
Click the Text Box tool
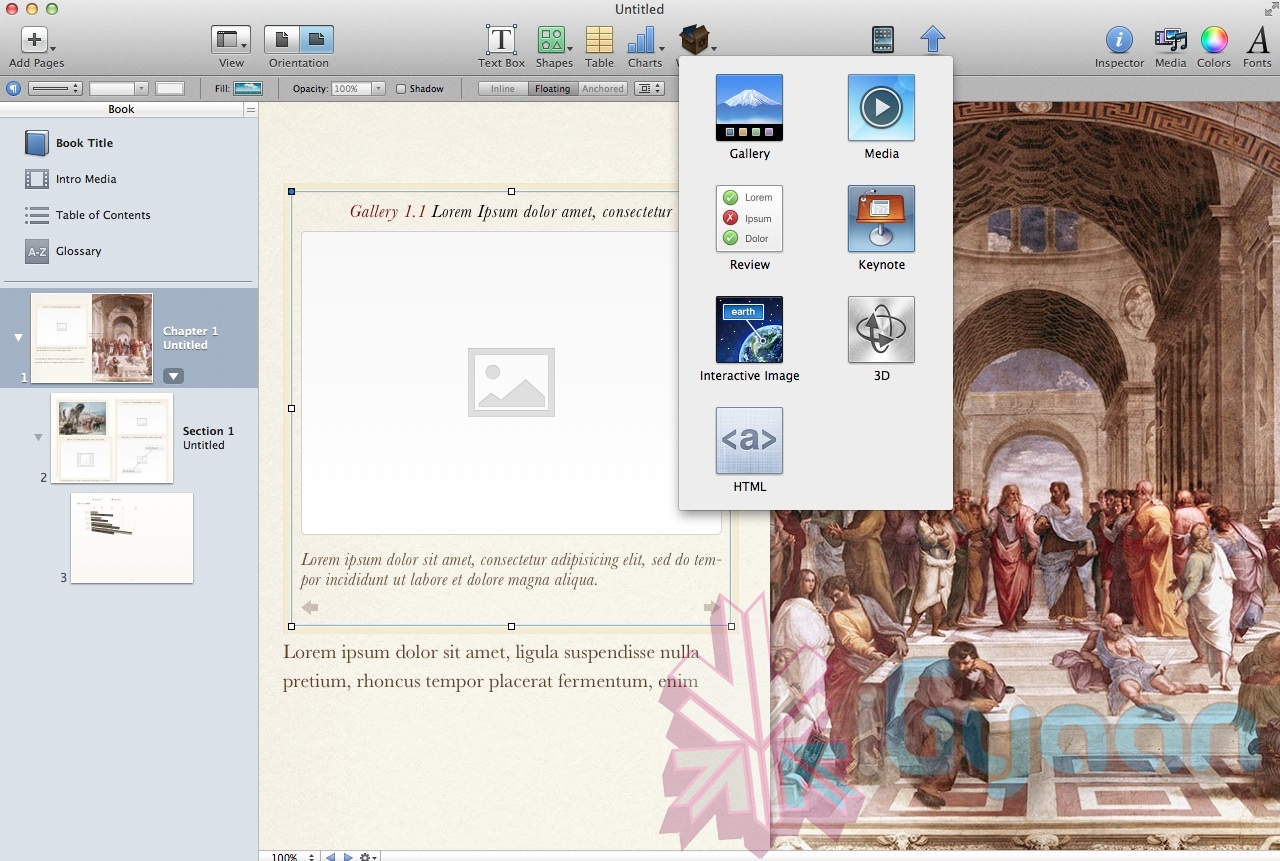point(501,41)
